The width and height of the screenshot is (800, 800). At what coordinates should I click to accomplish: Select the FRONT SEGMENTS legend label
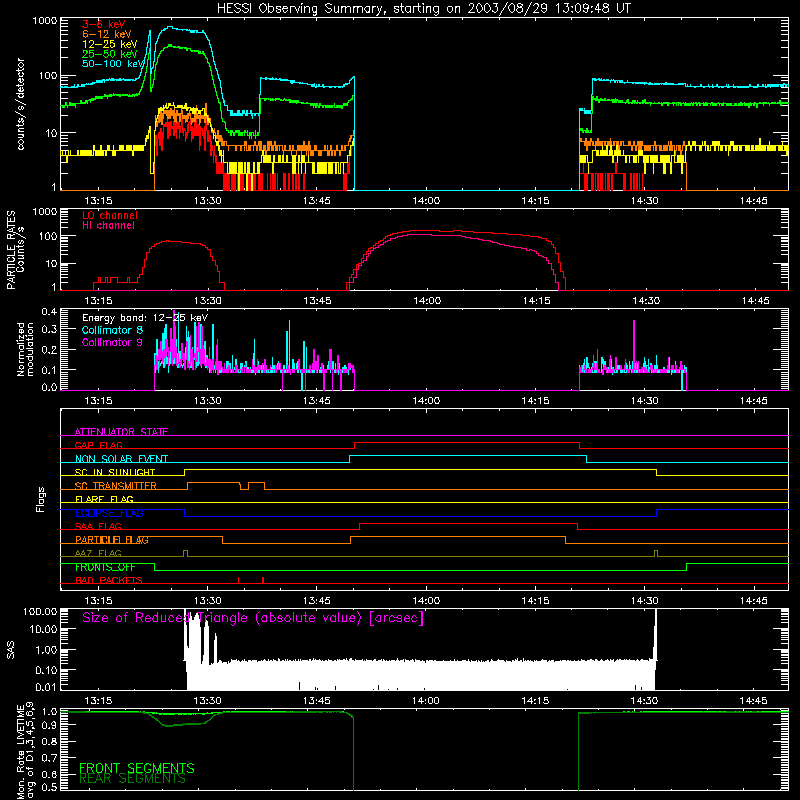click(x=137, y=768)
